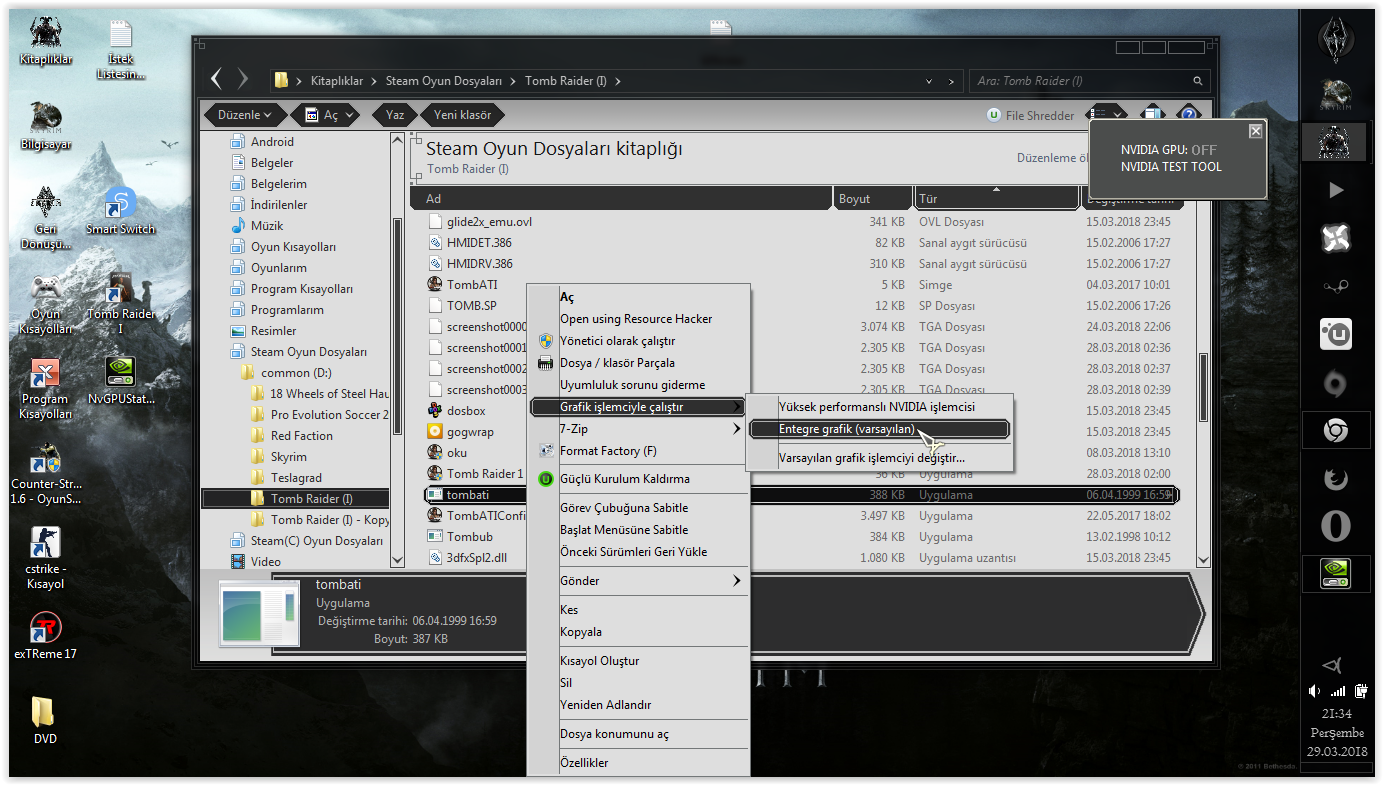The height and width of the screenshot is (785, 1383).
Task: Select Red Faction folder in the tree
Action: coord(302,435)
